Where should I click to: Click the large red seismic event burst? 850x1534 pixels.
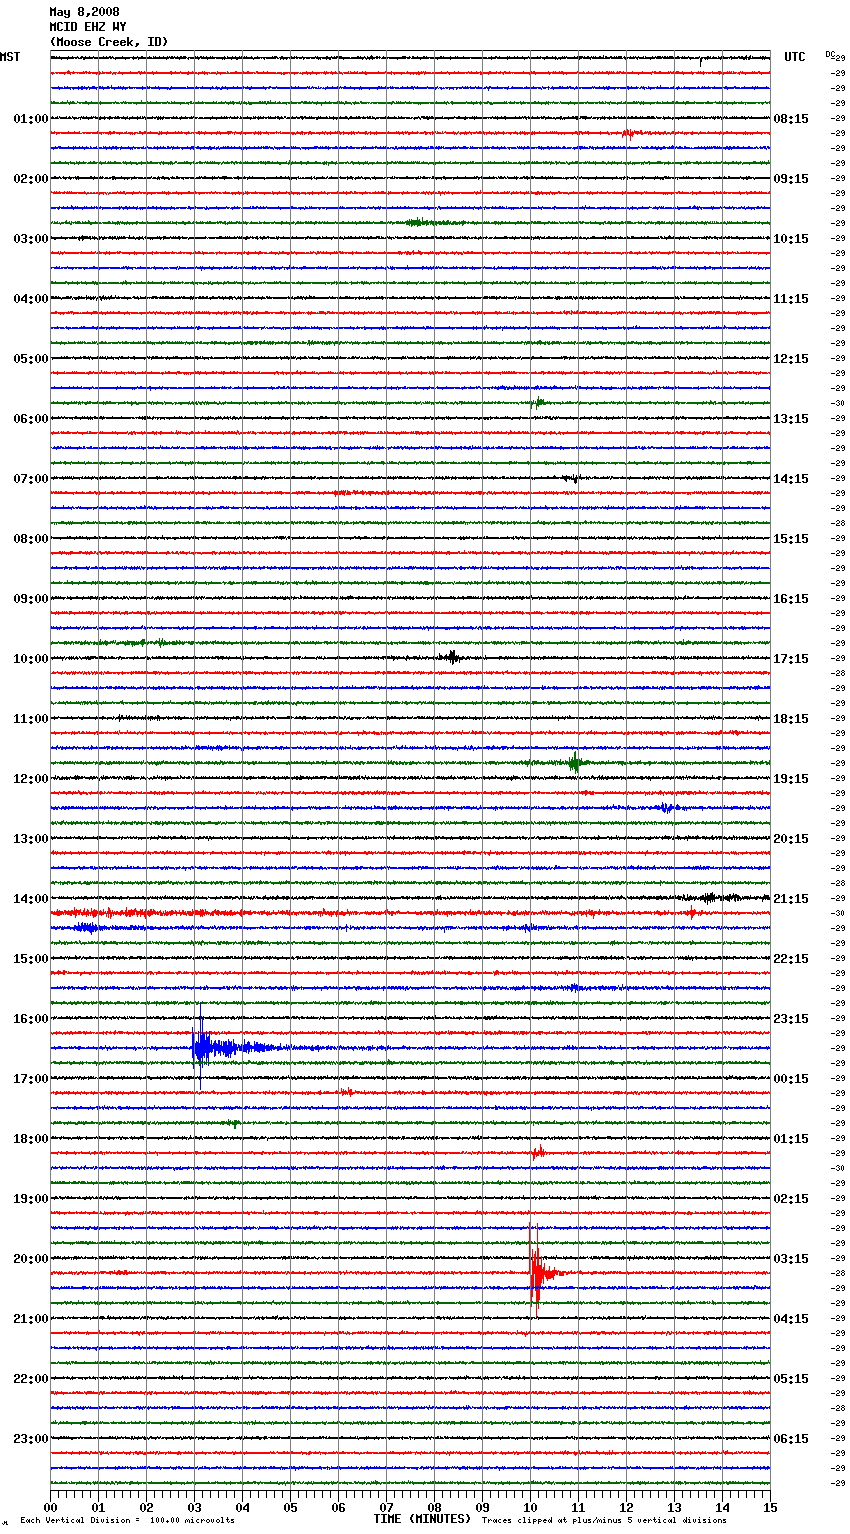540,1272
